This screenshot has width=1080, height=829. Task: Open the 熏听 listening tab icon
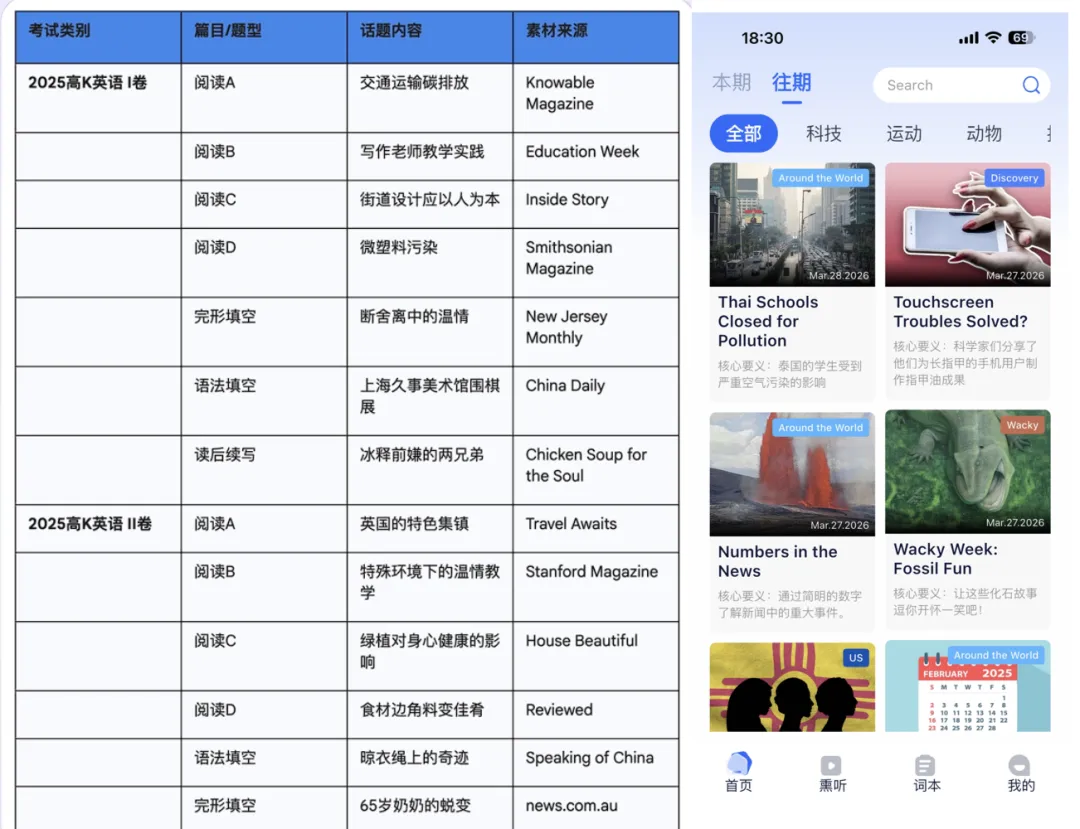pyautogui.click(x=831, y=765)
